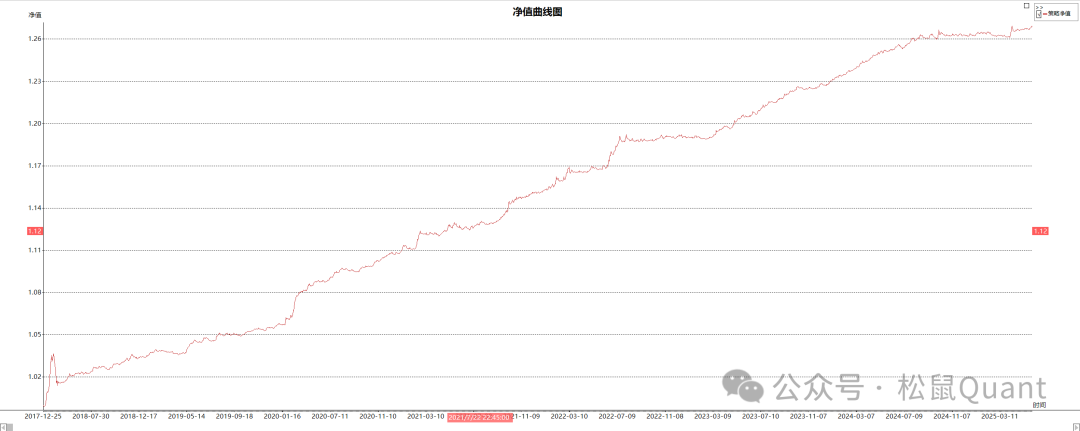Click the 2017-12-25 date tick
Screen dimensions: 1080x431
[43, 416]
